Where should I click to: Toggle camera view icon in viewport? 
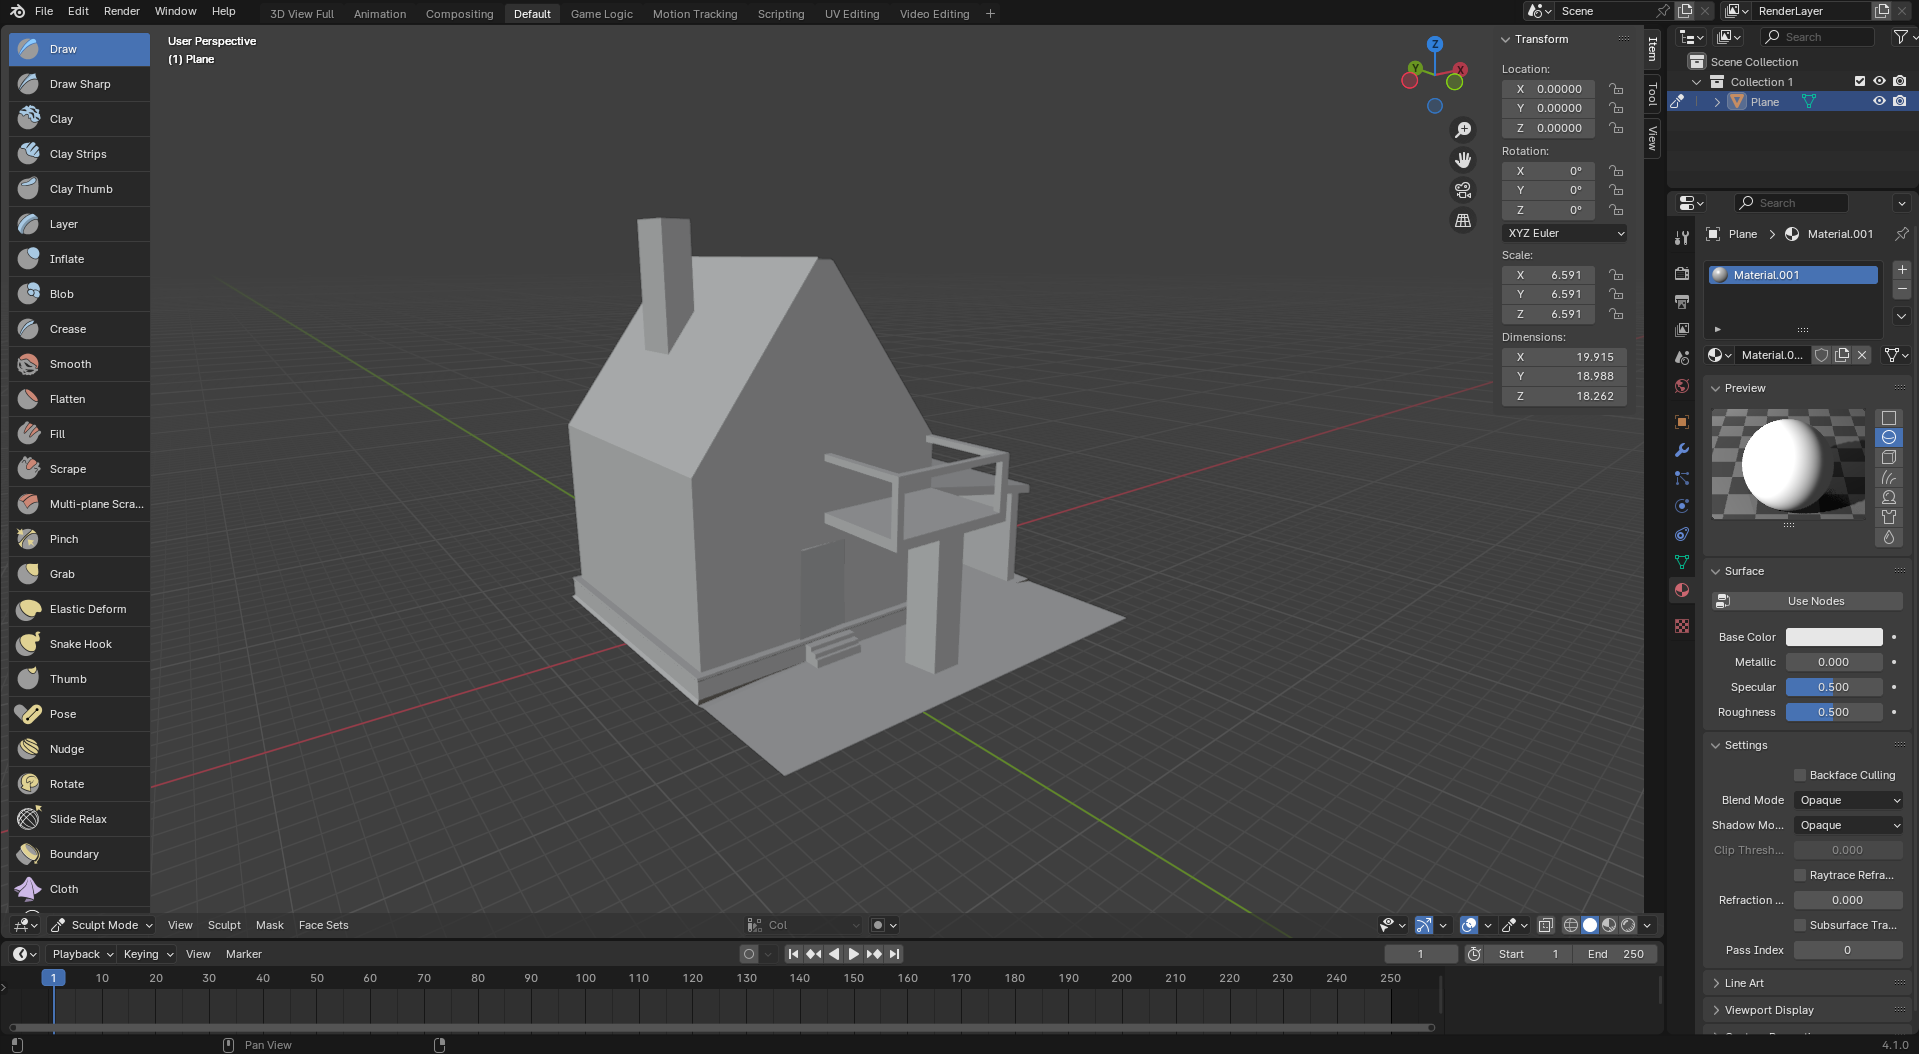point(1463,190)
